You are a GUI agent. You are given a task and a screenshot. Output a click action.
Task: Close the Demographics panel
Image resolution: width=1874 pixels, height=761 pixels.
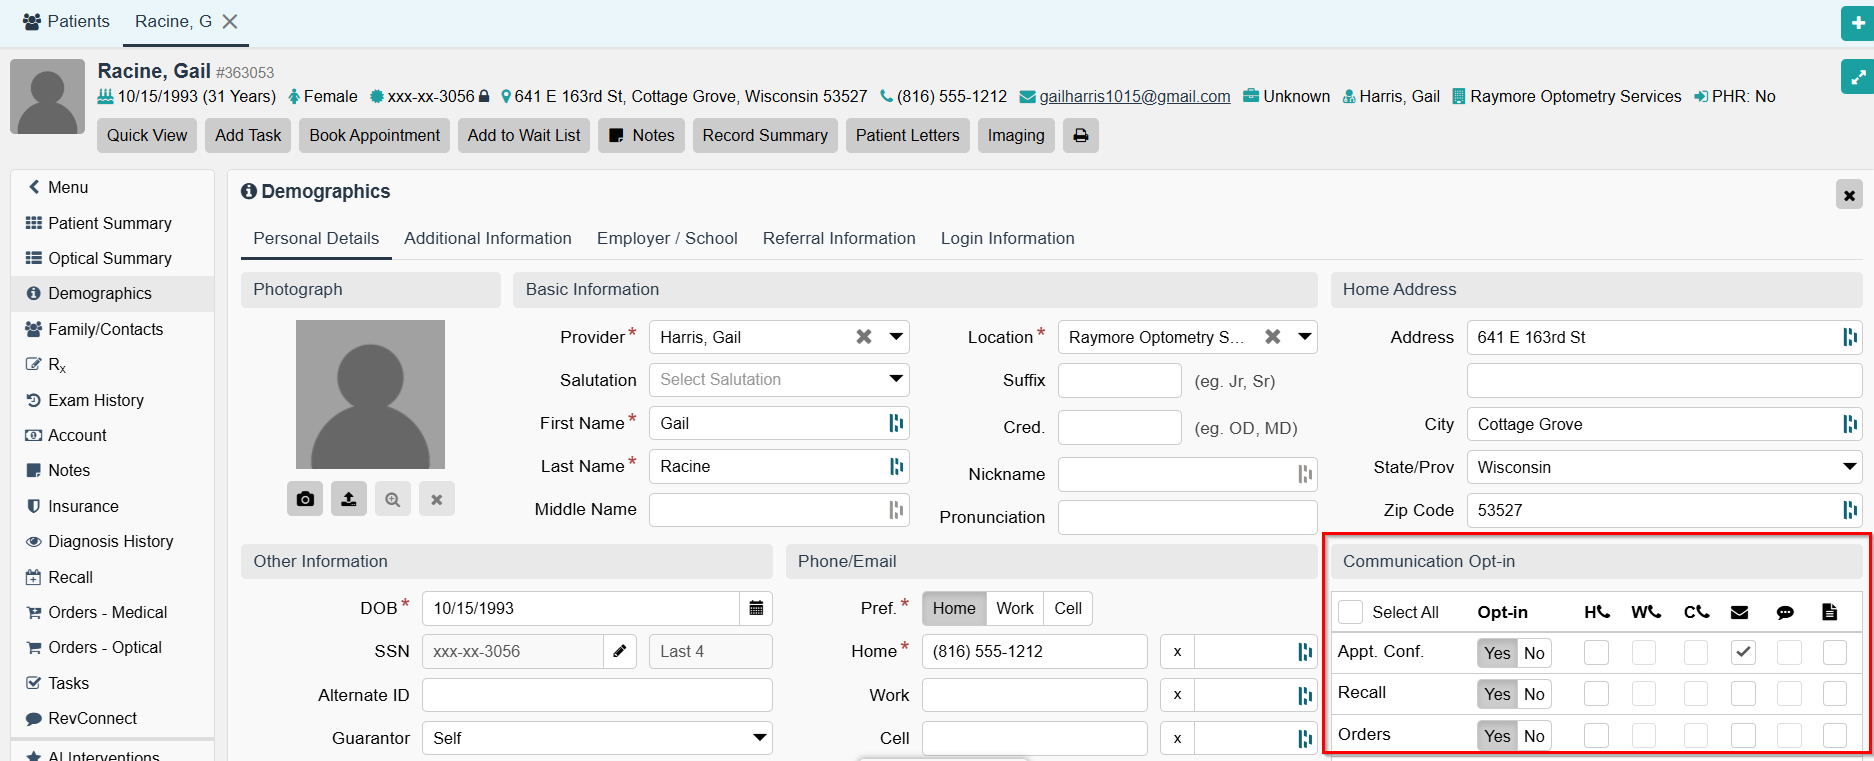tap(1849, 195)
